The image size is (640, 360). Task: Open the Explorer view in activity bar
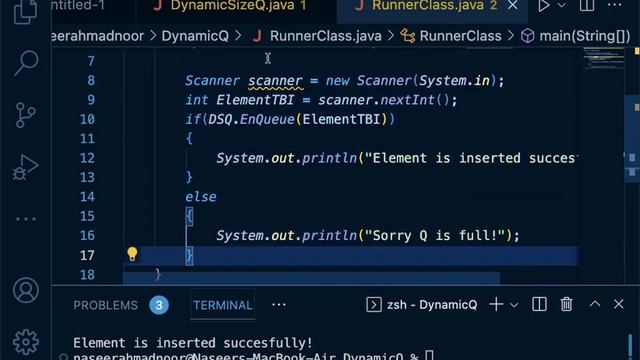tap(25, 11)
